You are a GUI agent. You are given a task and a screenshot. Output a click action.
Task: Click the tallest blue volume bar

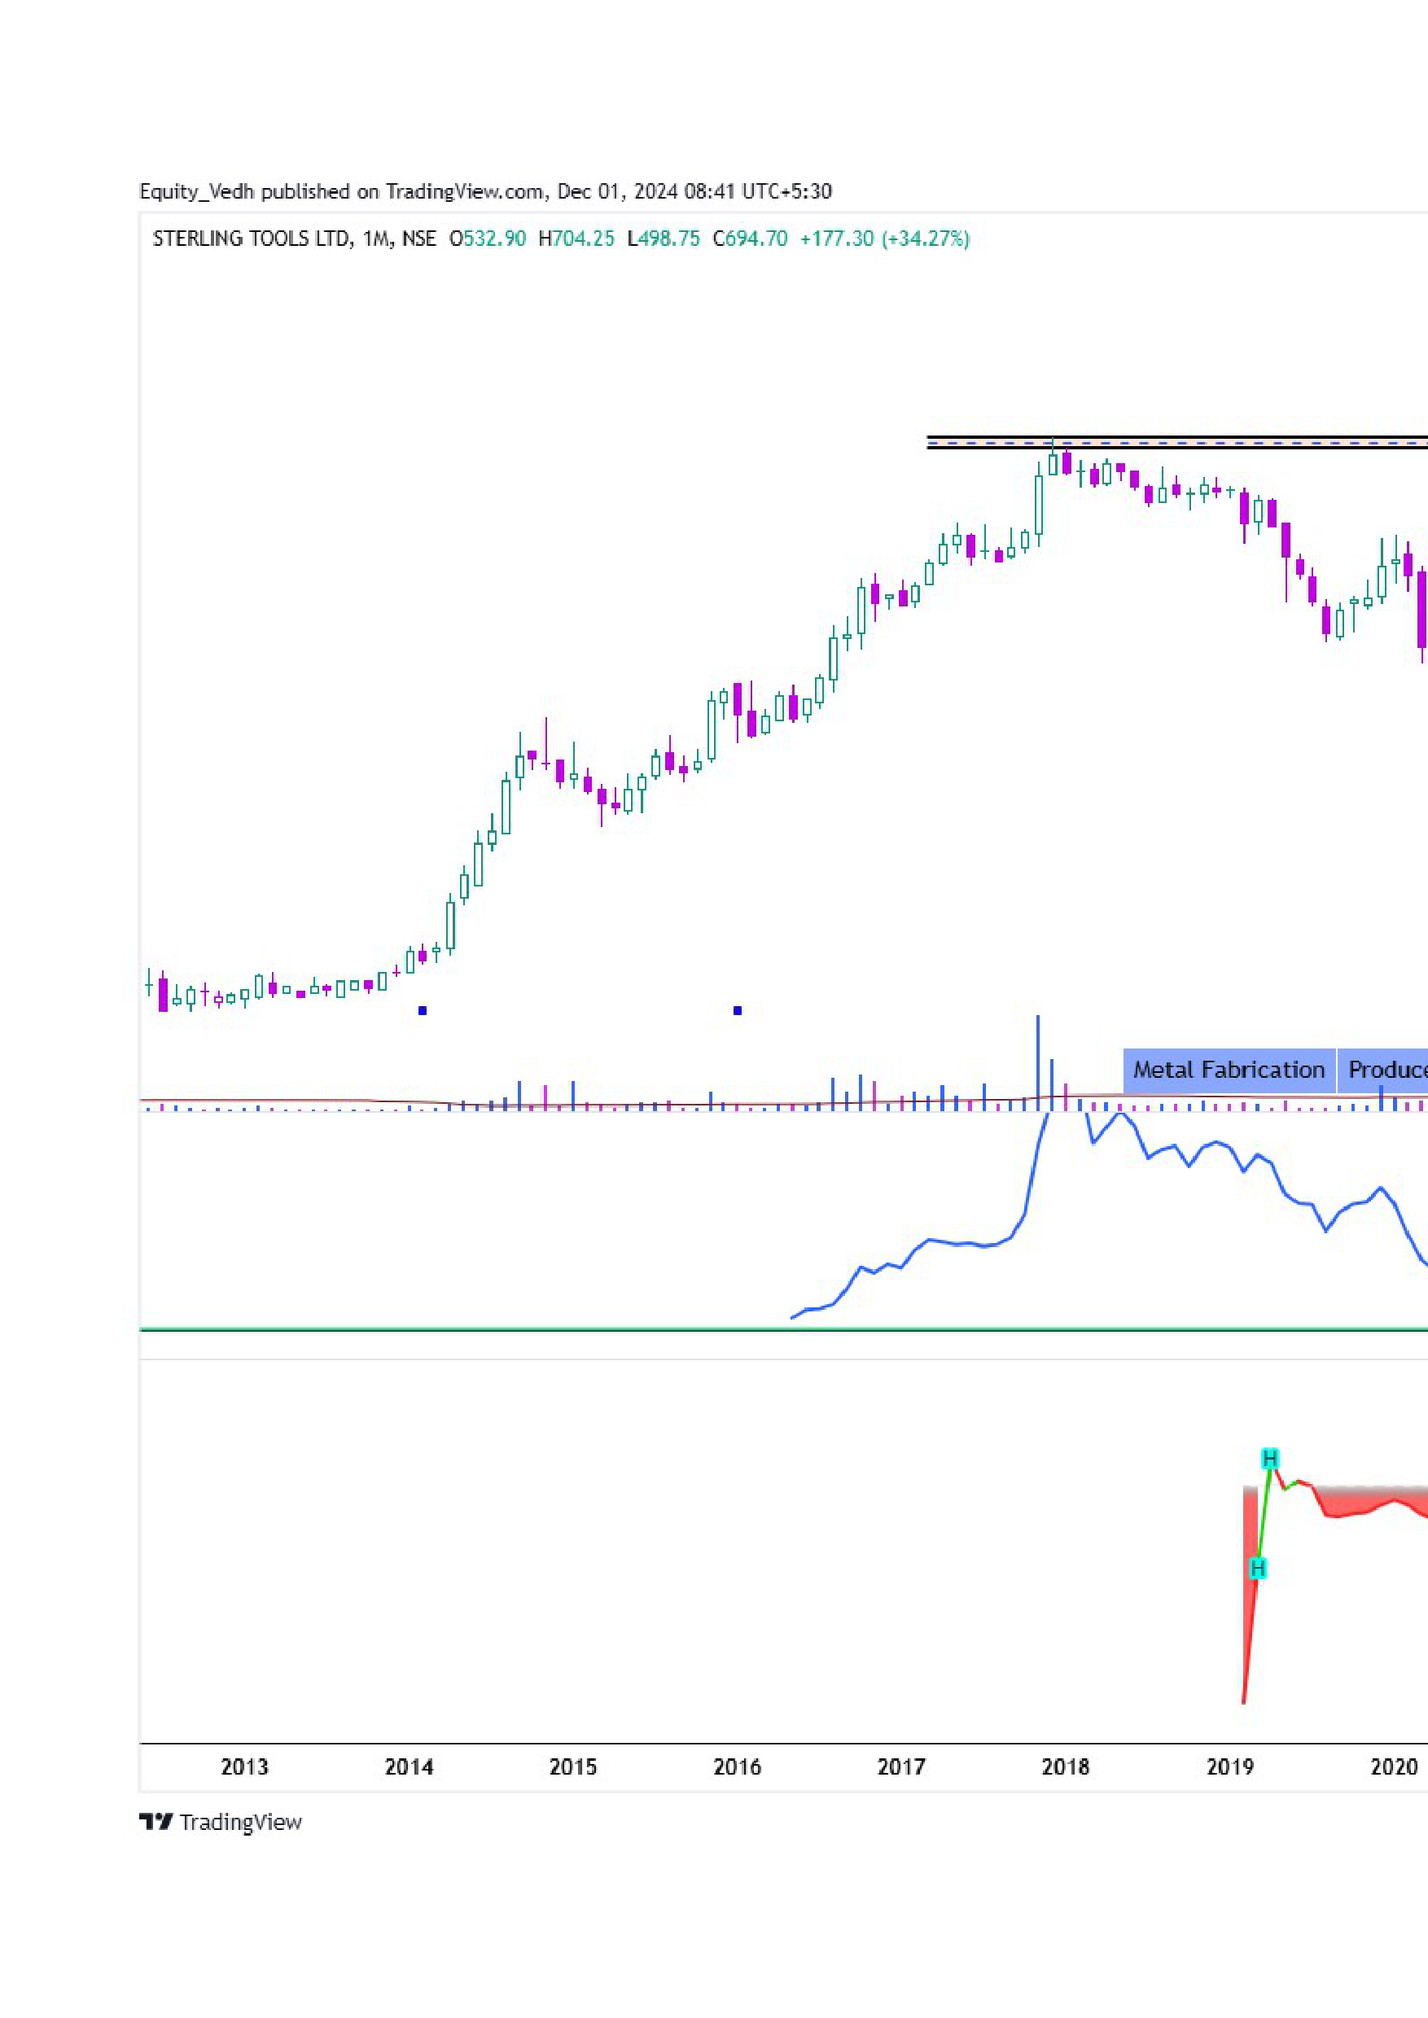coord(1037,1060)
